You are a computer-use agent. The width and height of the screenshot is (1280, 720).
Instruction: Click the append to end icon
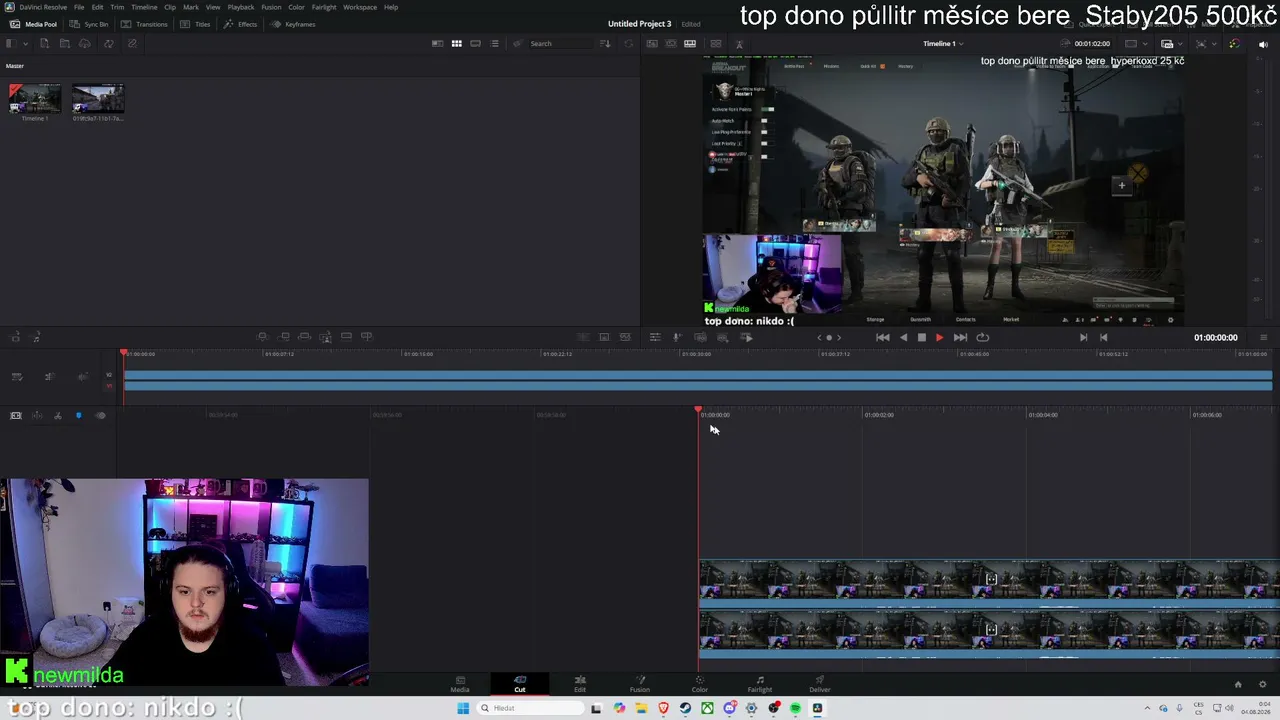(285, 337)
